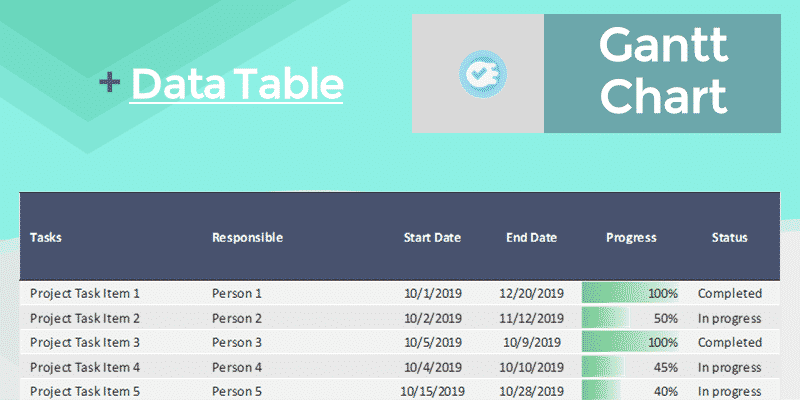The height and width of the screenshot is (400, 800).
Task: Click the 100% progress bar for Task Item 1
Action: [x=630, y=294]
